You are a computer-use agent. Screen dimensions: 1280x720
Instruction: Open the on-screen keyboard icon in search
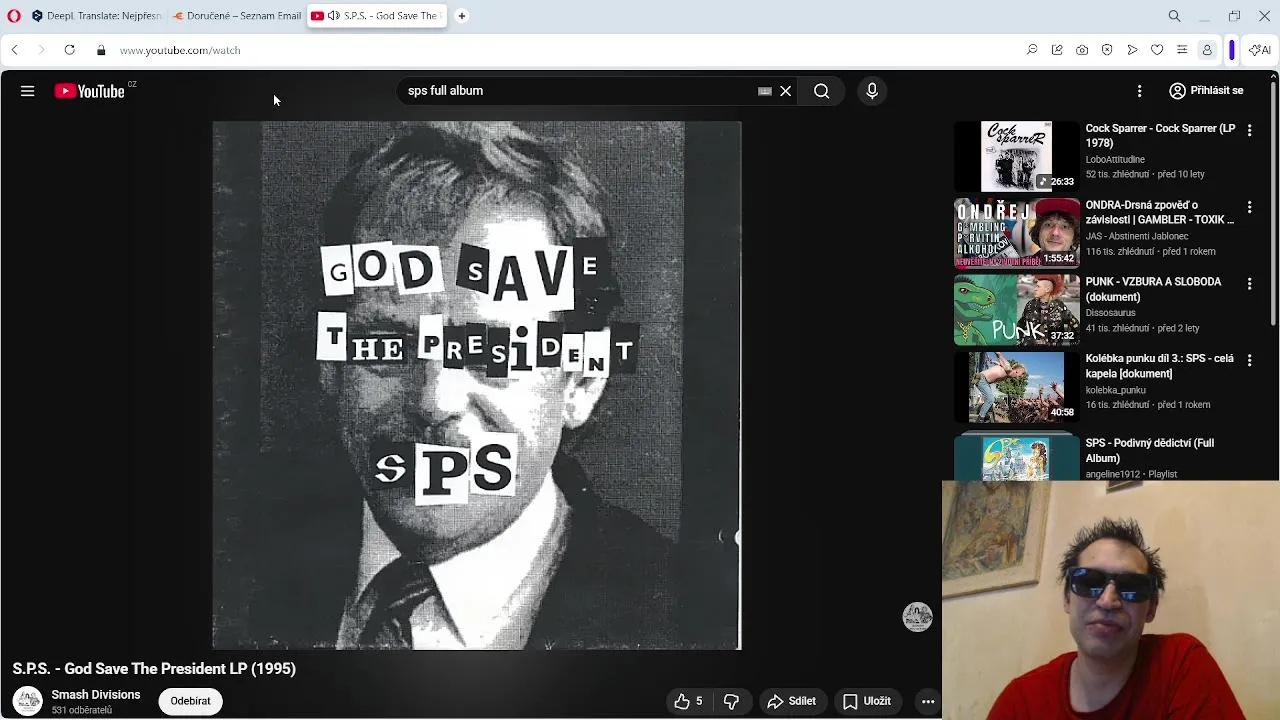765,91
